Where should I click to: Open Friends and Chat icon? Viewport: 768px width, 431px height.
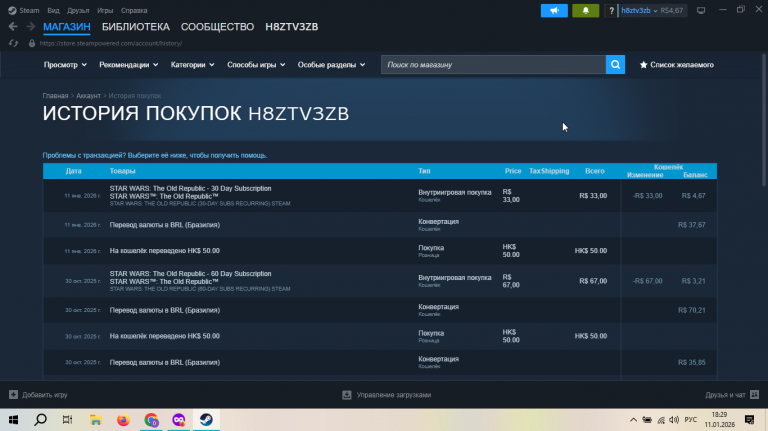(x=754, y=394)
